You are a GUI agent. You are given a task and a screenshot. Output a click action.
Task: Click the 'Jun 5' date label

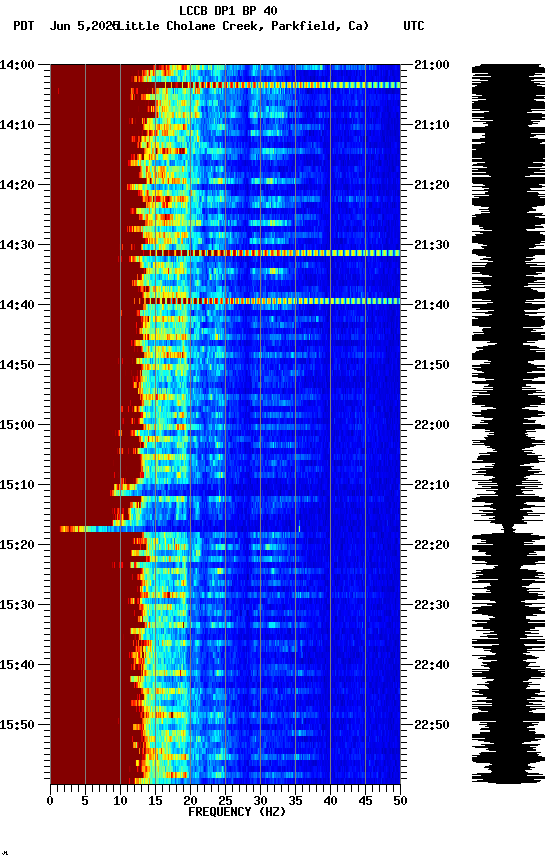pos(68,26)
